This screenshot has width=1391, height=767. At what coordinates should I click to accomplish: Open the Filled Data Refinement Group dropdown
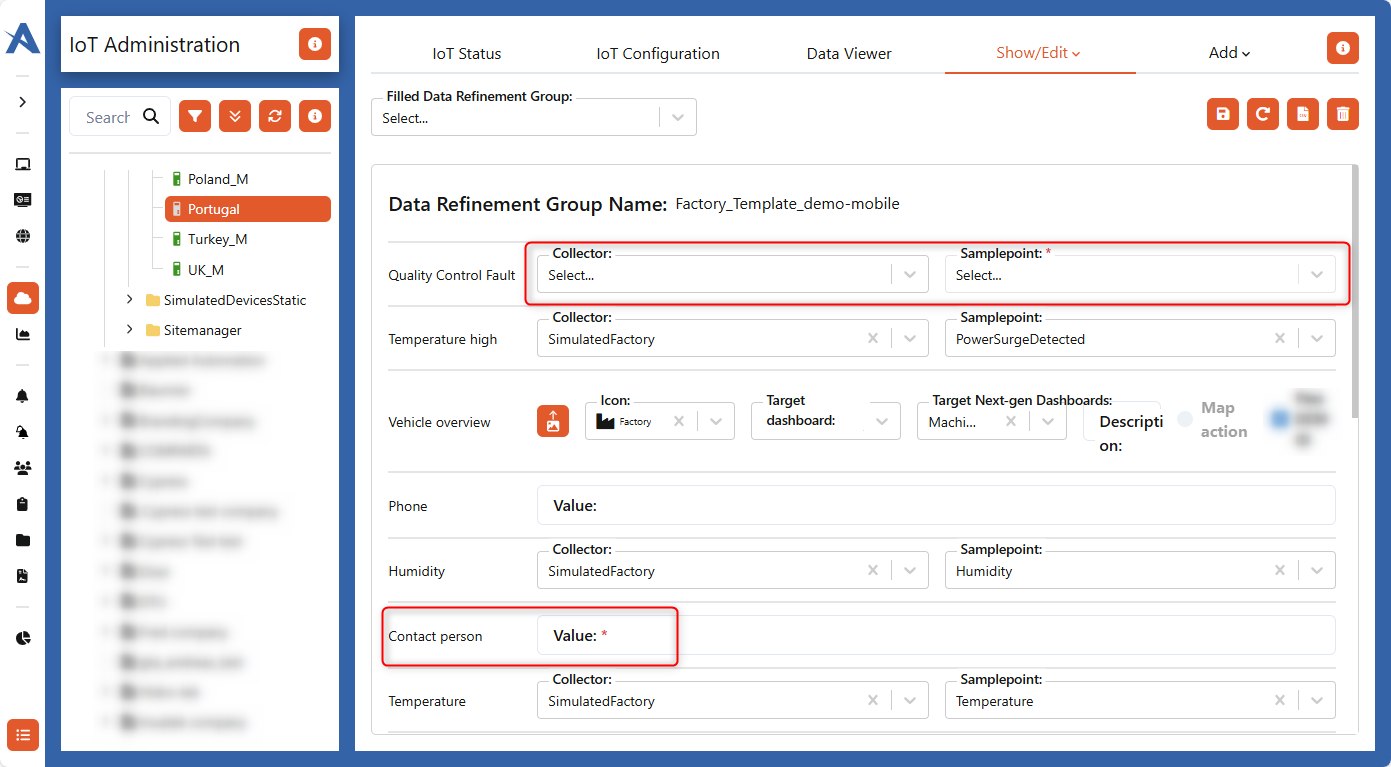[x=678, y=117]
